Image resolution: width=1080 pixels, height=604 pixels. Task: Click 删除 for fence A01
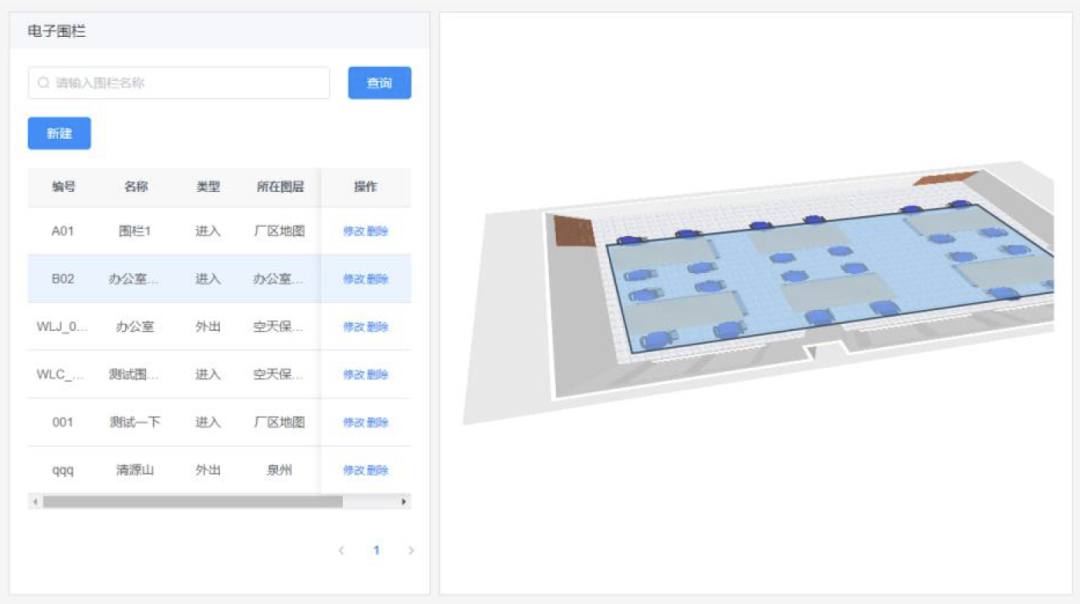click(x=377, y=231)
